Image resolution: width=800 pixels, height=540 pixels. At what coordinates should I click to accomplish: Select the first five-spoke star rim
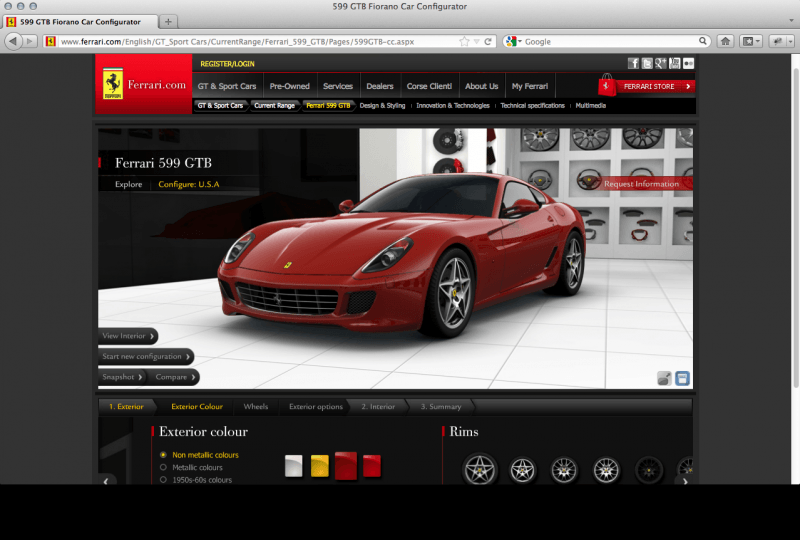[x=480, y=469]
